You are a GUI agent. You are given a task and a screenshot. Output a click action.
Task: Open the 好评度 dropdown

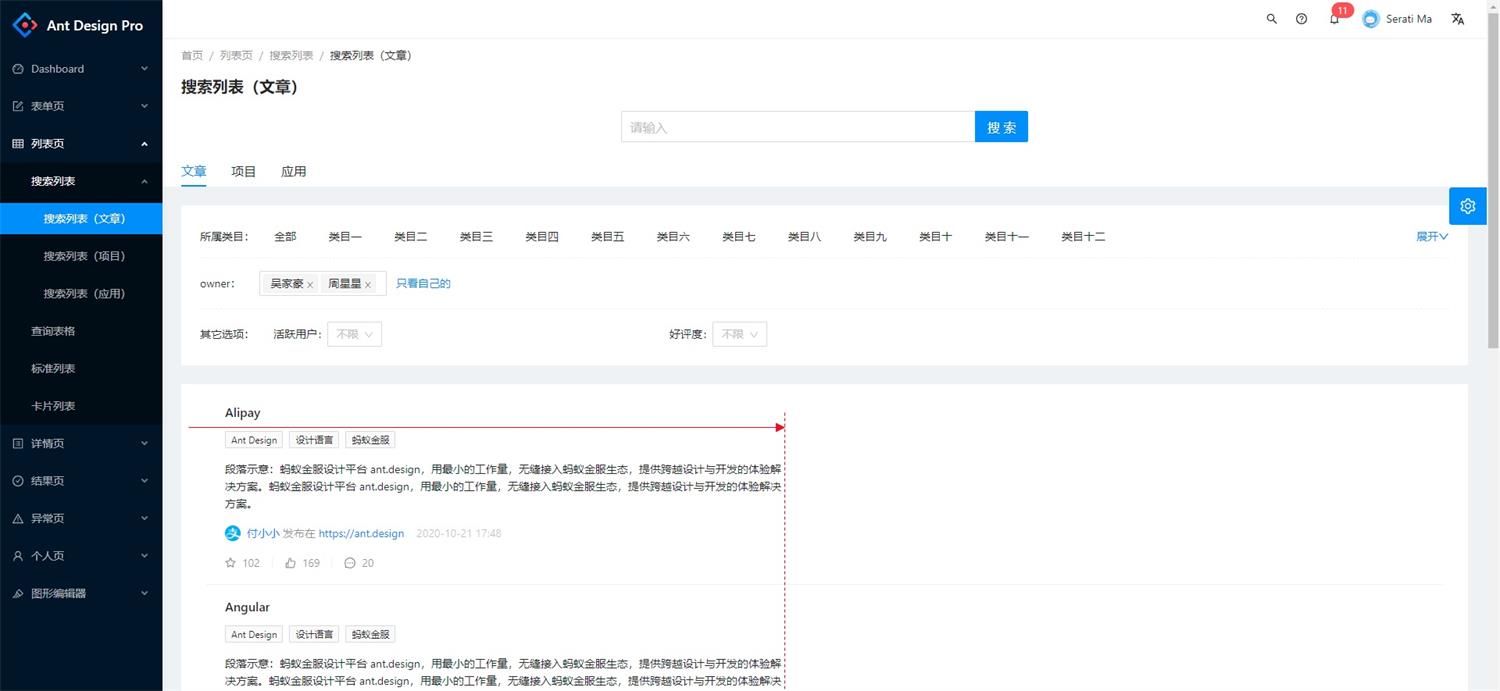point(739,334)
